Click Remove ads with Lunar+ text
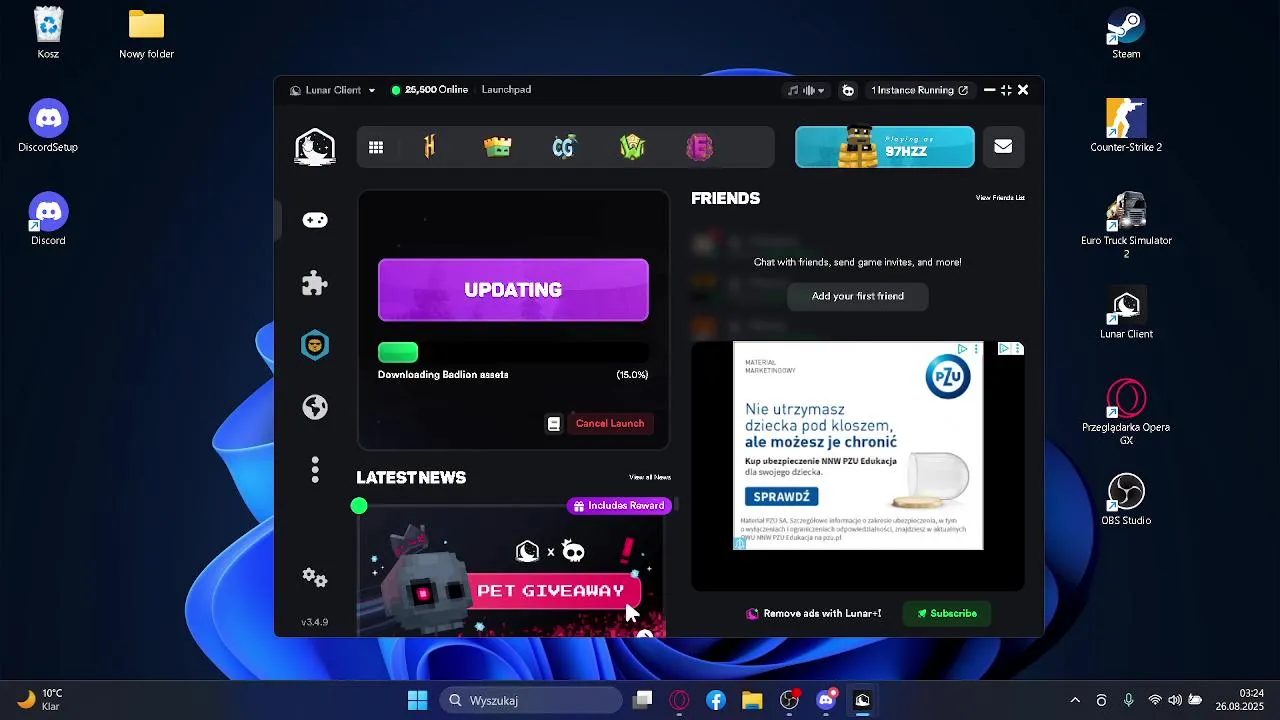1280x720 pixels. pyautogui.click(x=822, y=614)
